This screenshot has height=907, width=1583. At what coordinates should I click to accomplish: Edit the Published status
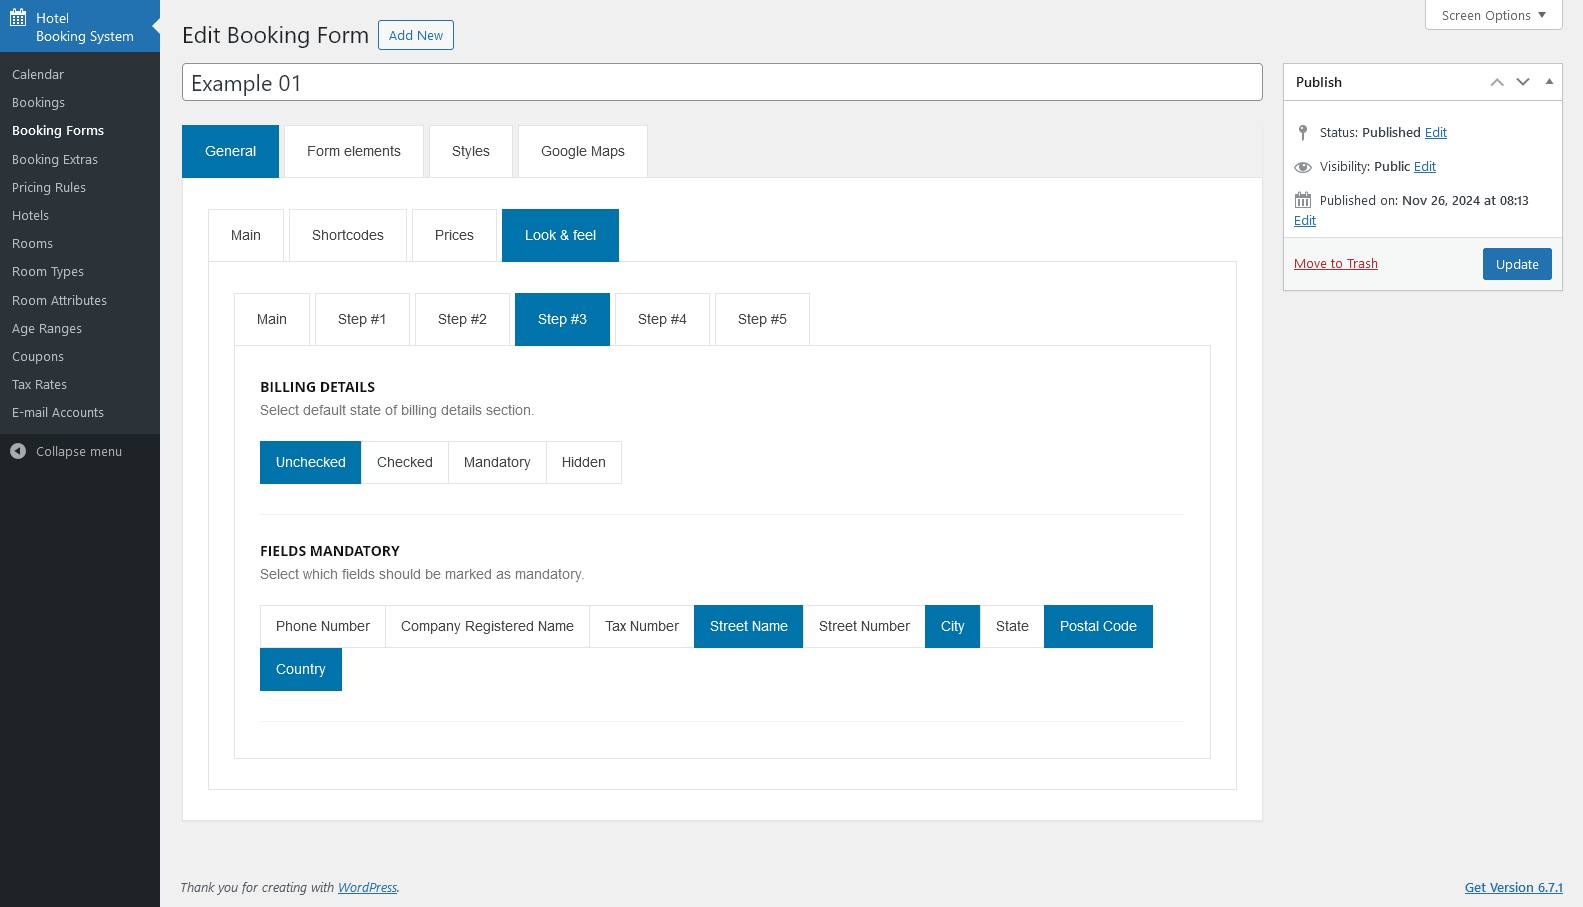click(1436, 132)
